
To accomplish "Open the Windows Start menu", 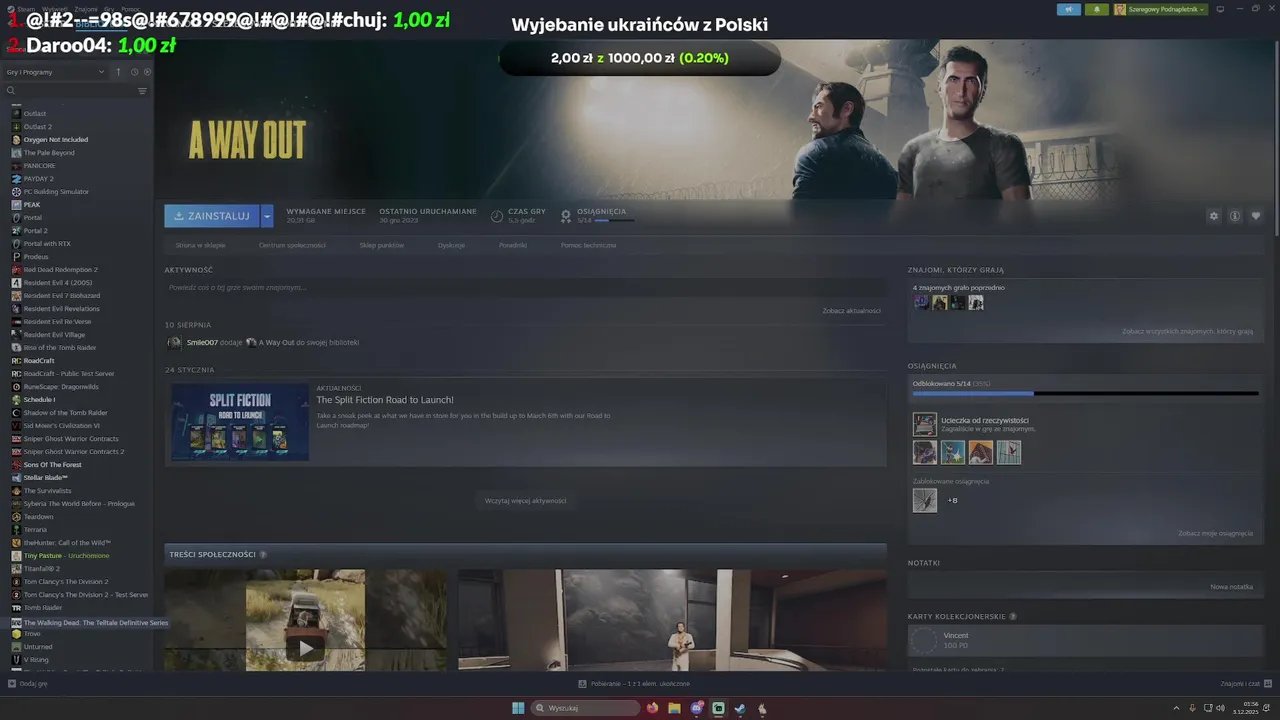I will coord(518,708).
